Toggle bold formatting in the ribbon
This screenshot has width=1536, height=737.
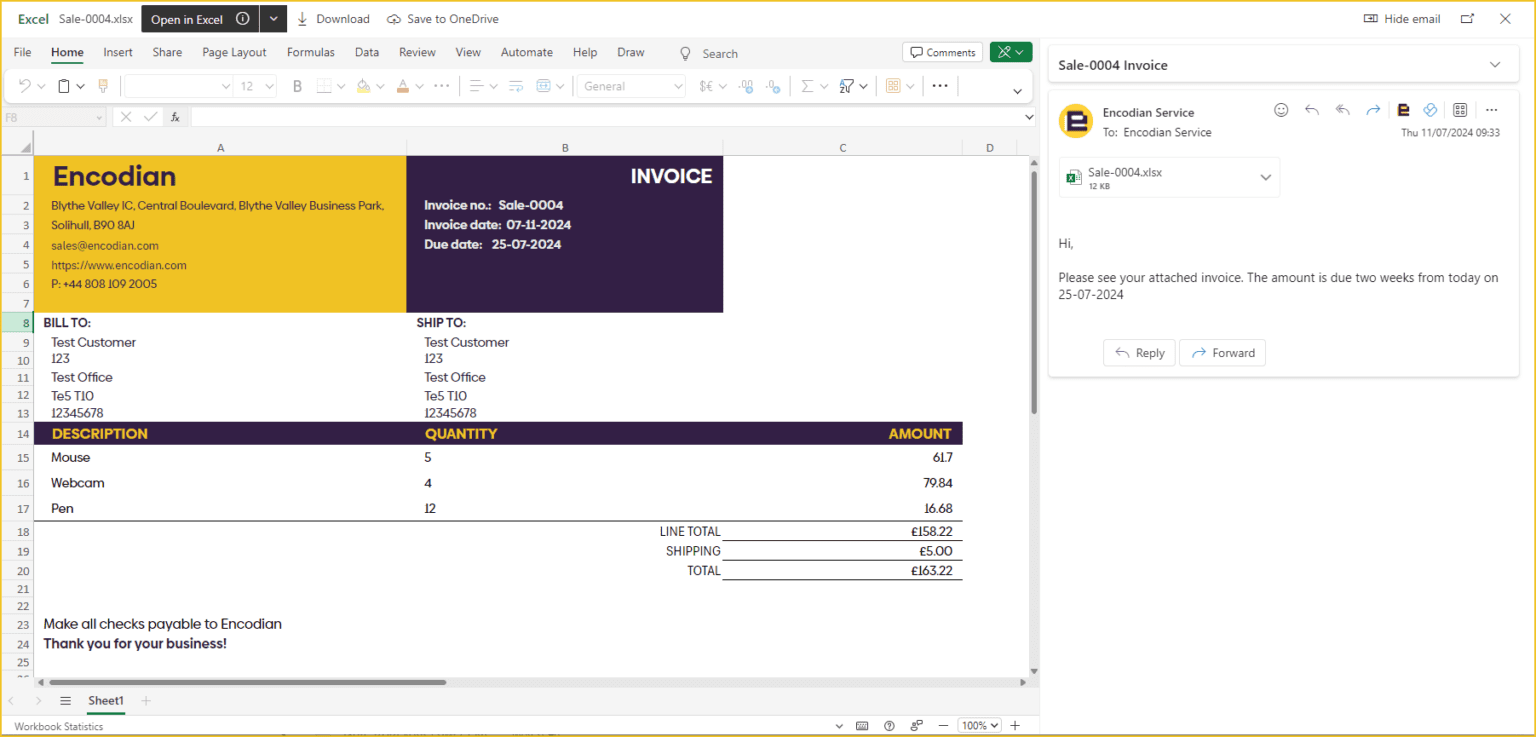296,86
